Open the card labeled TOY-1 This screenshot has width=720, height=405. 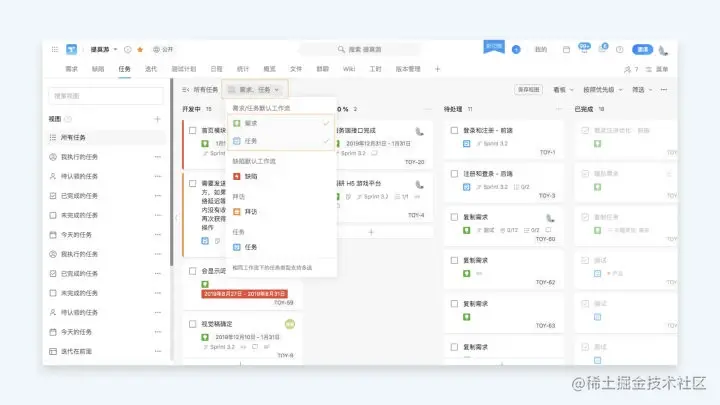[504, 141]
